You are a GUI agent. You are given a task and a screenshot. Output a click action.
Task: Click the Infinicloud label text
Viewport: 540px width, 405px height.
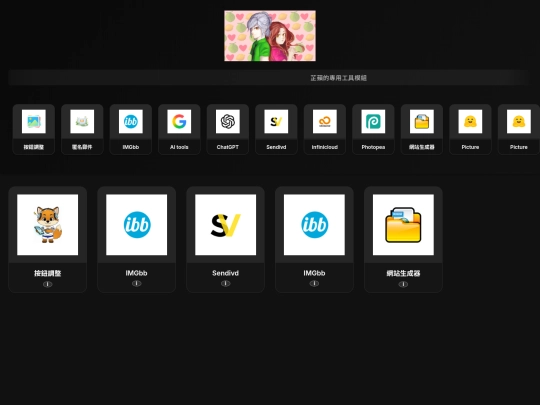[x=325, y=147]
